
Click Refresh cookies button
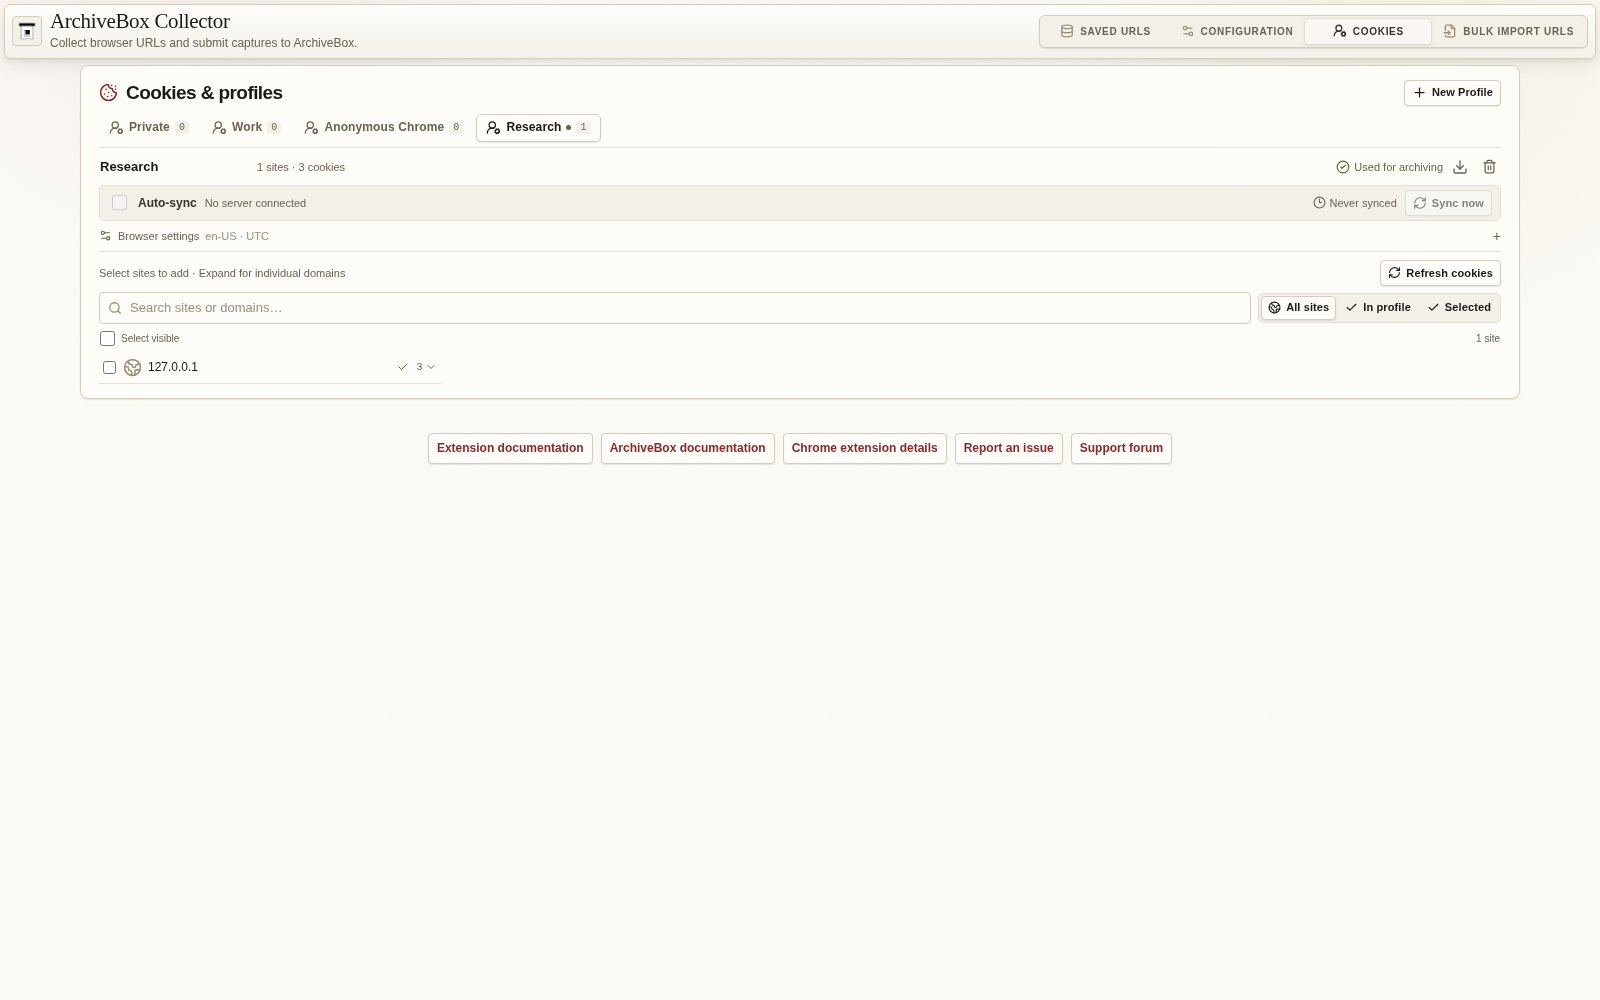(1440, 273)
